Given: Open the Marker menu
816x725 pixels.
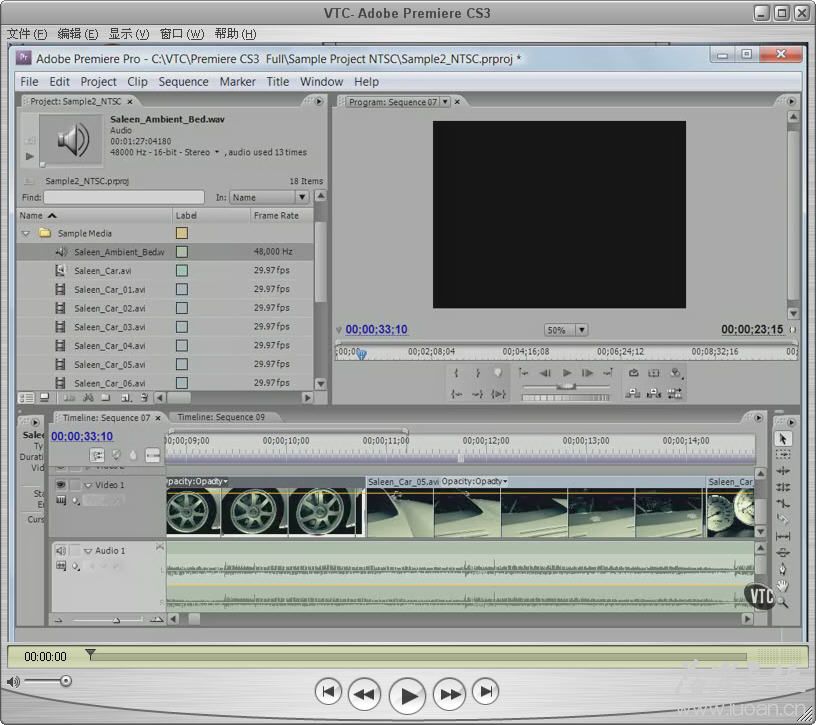Looking at the screenshot, I should point(237,82).
